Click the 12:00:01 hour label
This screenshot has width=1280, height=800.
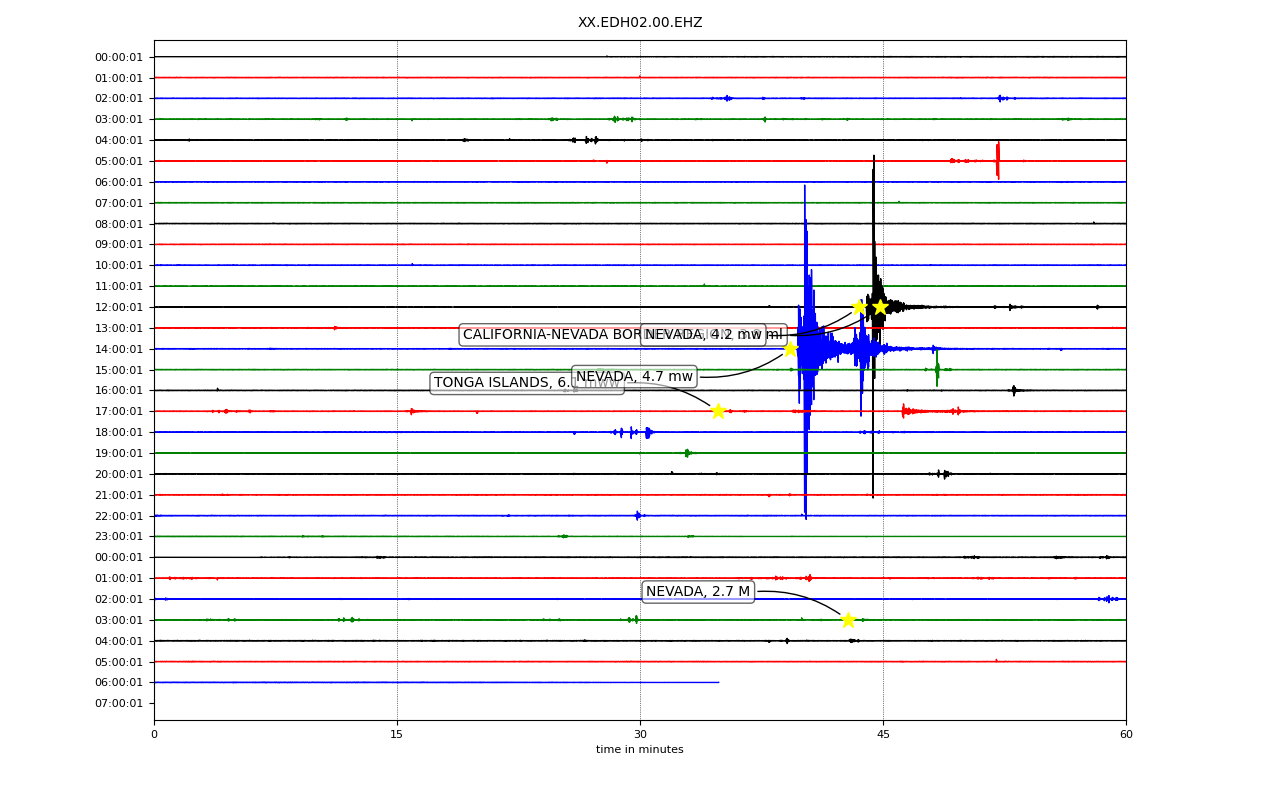pos(118,307)
